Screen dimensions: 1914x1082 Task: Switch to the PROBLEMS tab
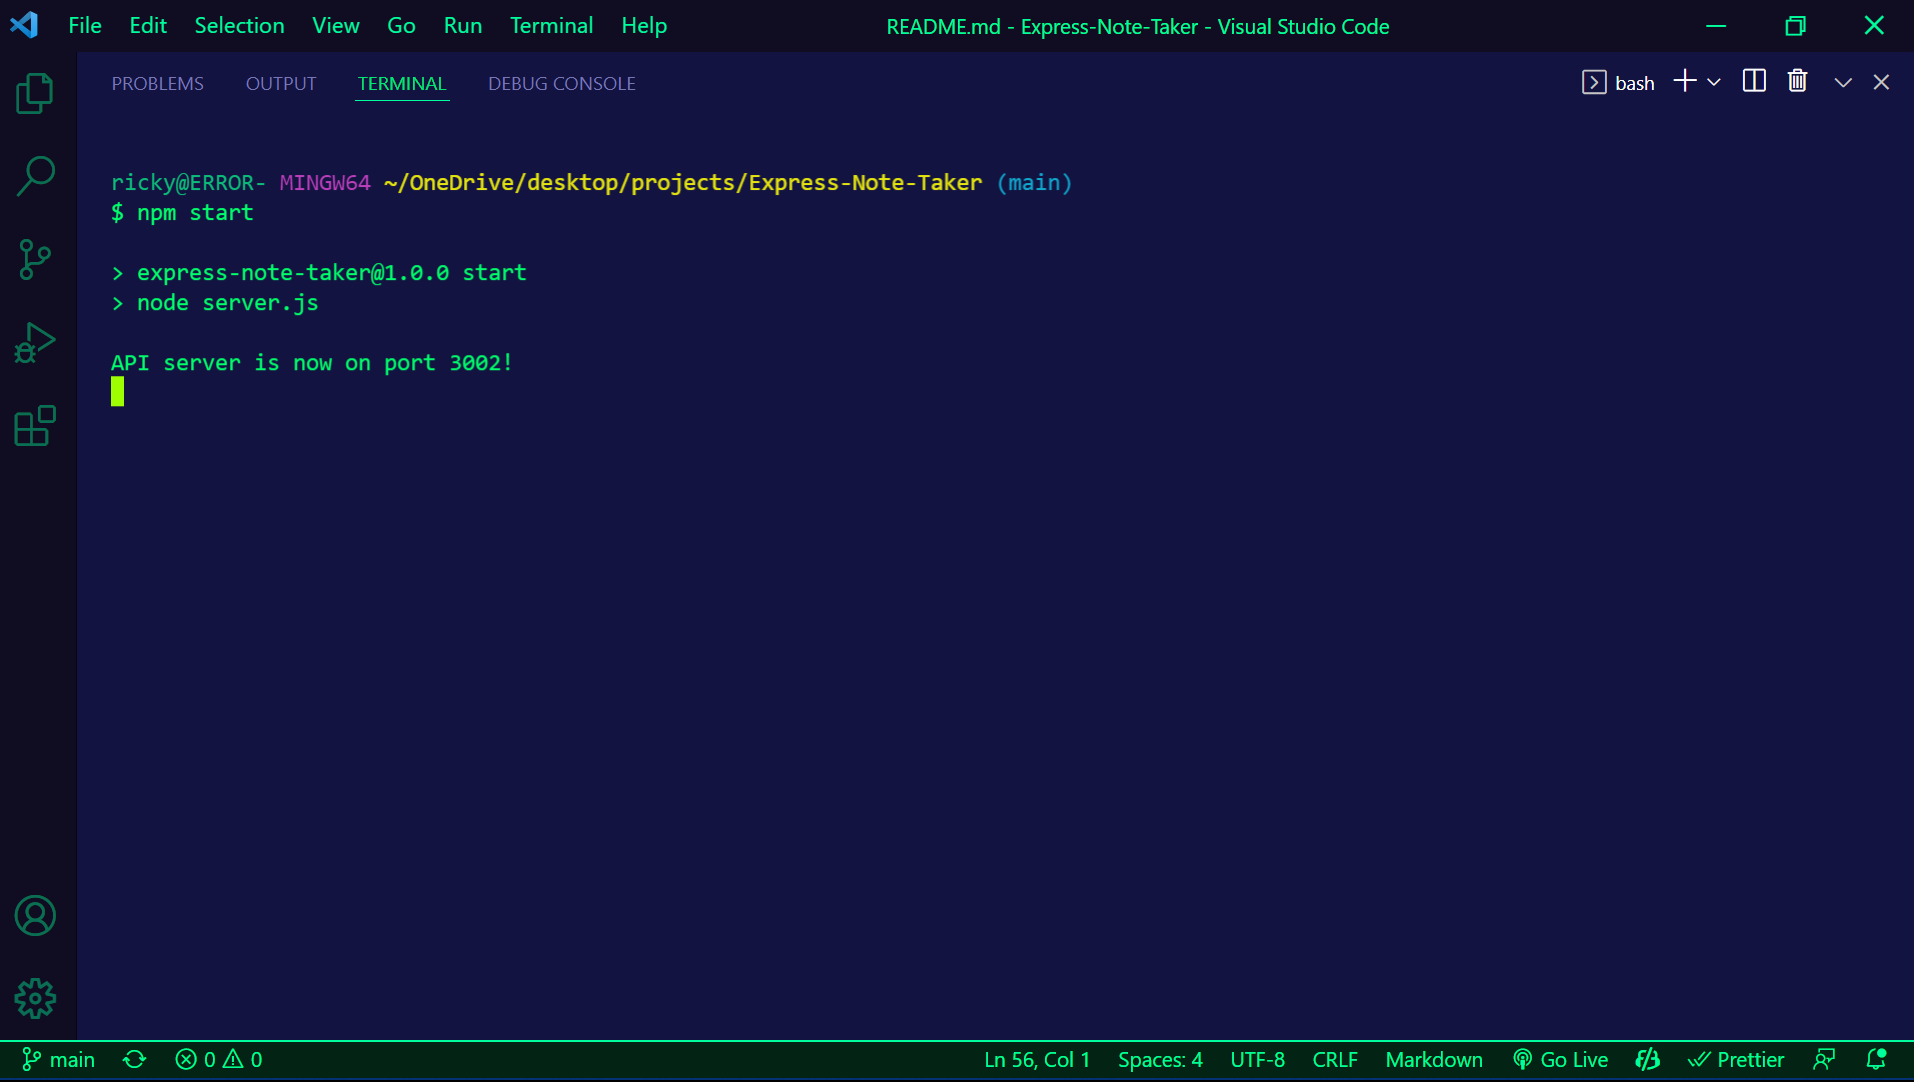[x=157, y=83]
